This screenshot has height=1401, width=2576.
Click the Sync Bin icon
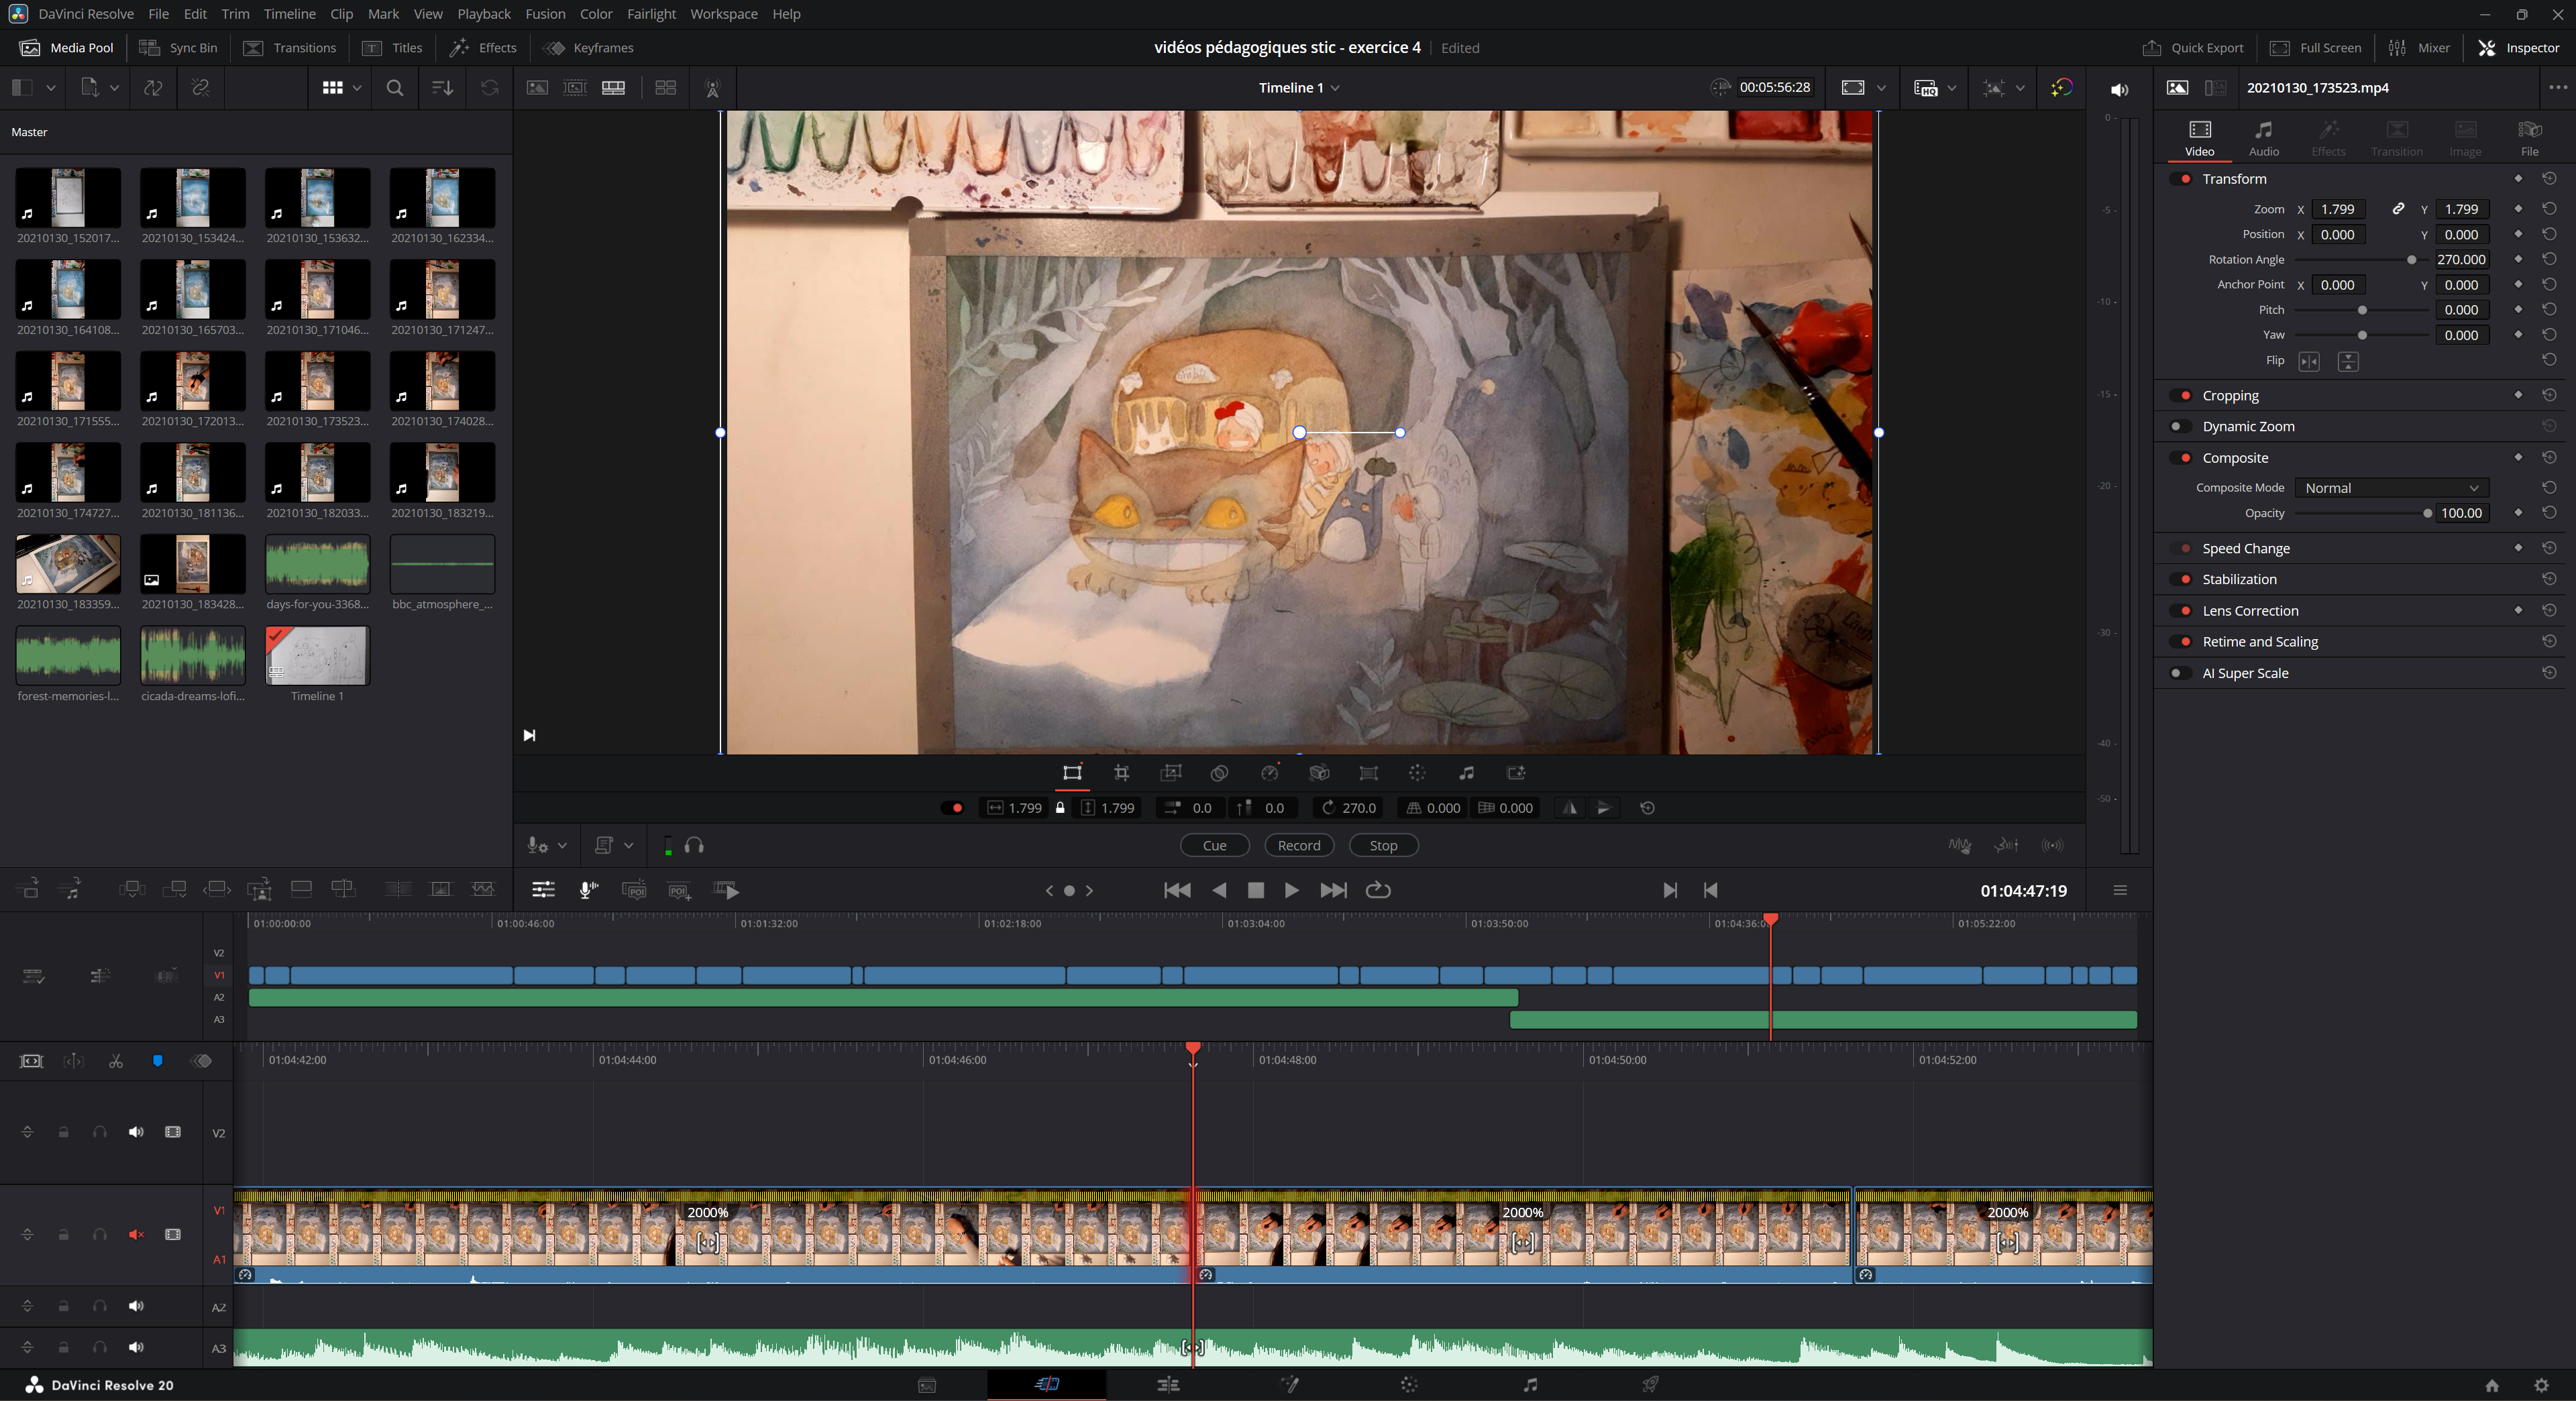[178, 47]
